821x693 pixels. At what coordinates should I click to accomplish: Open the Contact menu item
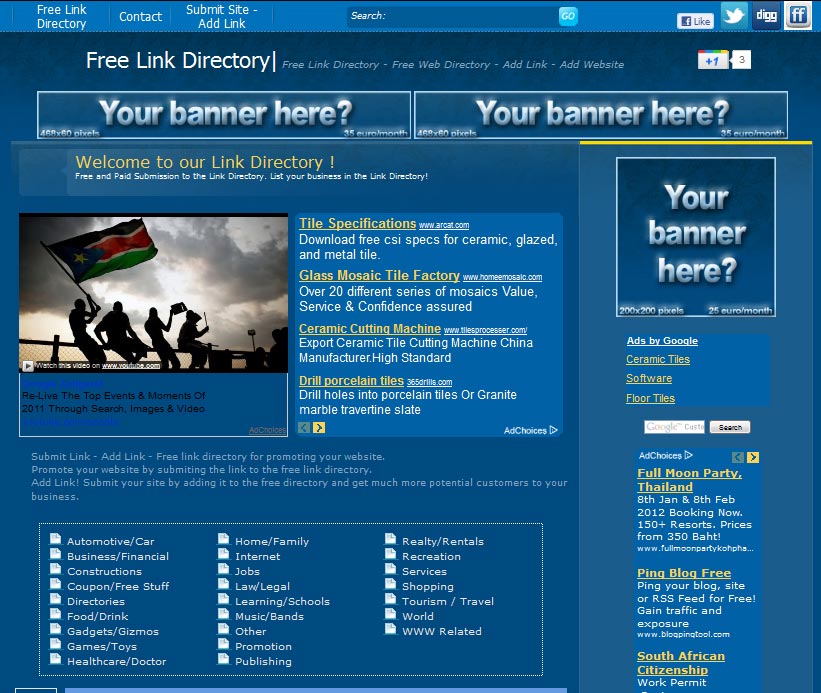pos(140,17)
